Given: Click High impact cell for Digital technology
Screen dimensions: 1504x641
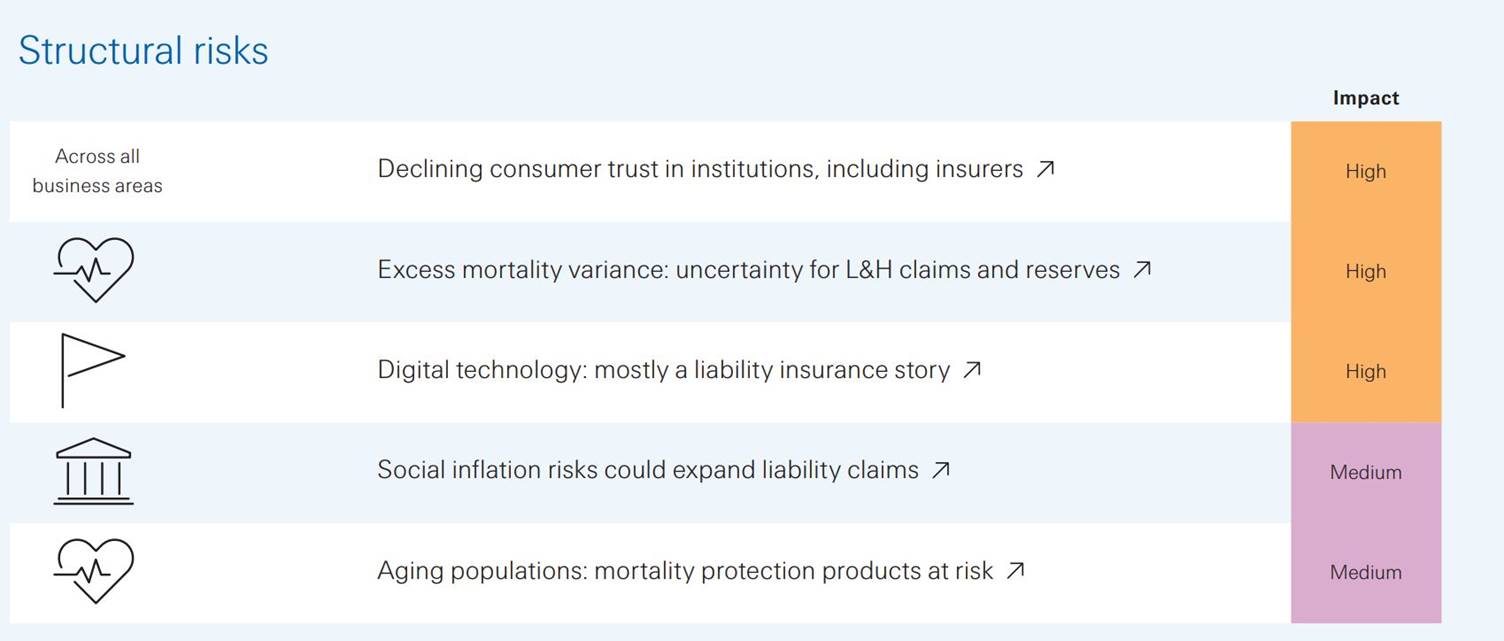Looking at the screenshot, I should click(x=1366, y=372).
